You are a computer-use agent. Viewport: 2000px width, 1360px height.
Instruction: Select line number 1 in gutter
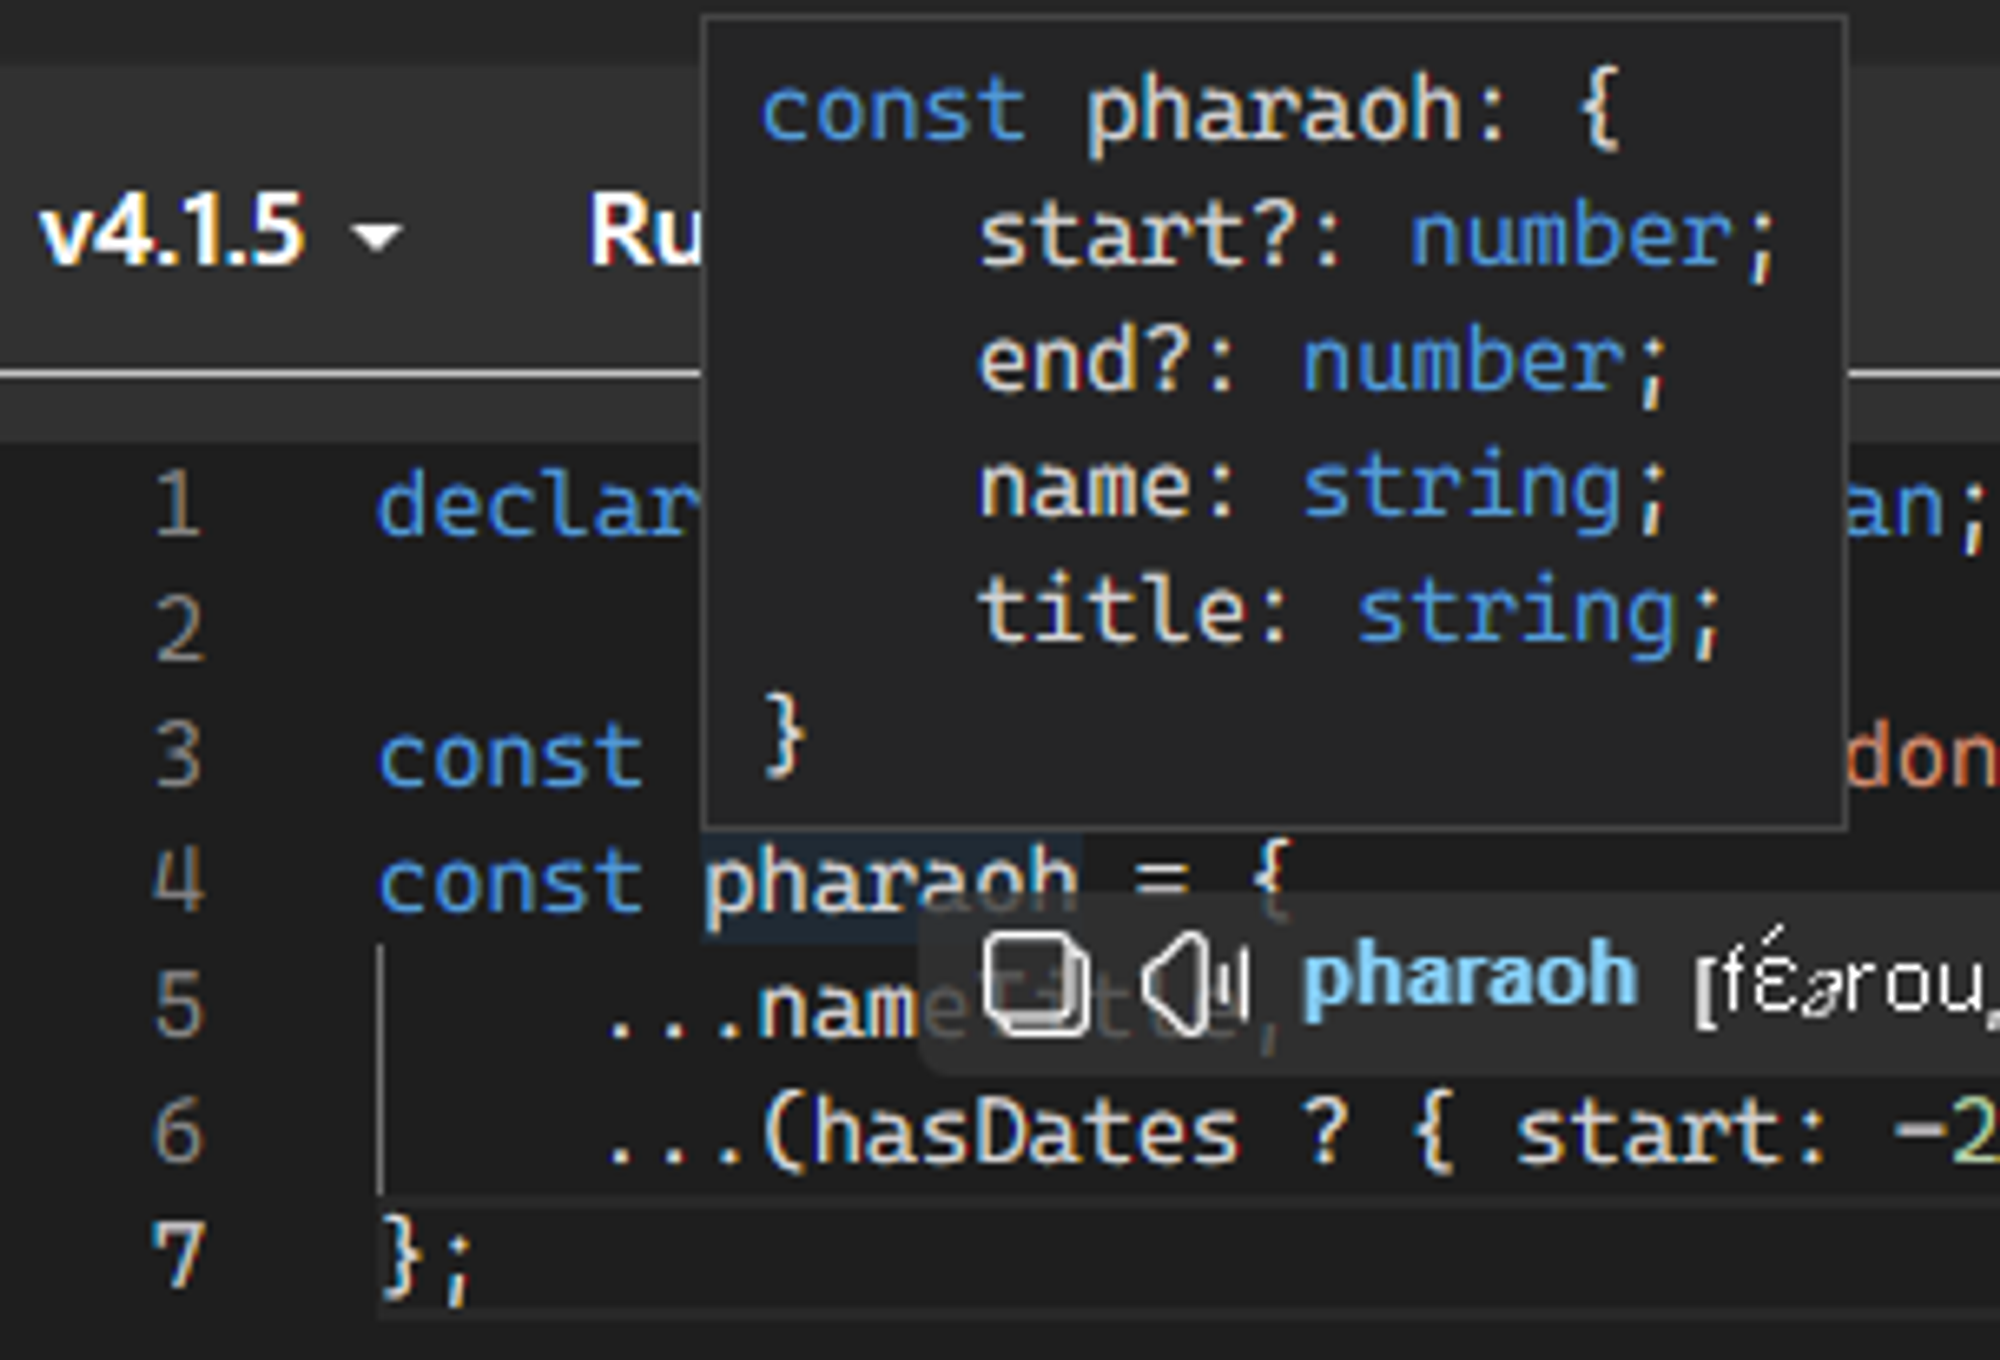(x=179, y=506)
